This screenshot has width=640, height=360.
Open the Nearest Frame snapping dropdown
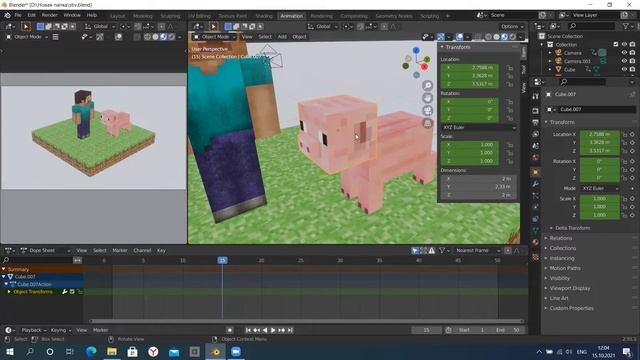point(477,251)
